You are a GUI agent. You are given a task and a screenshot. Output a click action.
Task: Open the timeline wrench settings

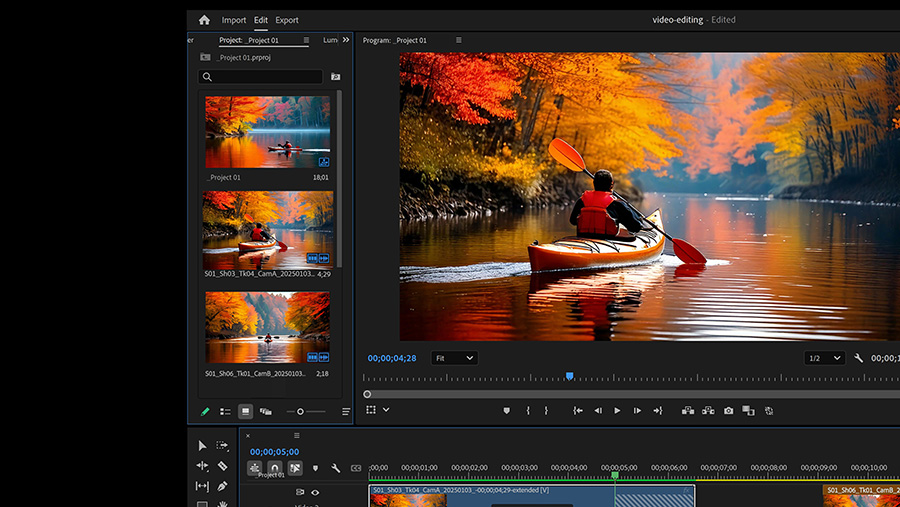pyautogui.click(x=336, y=468)
